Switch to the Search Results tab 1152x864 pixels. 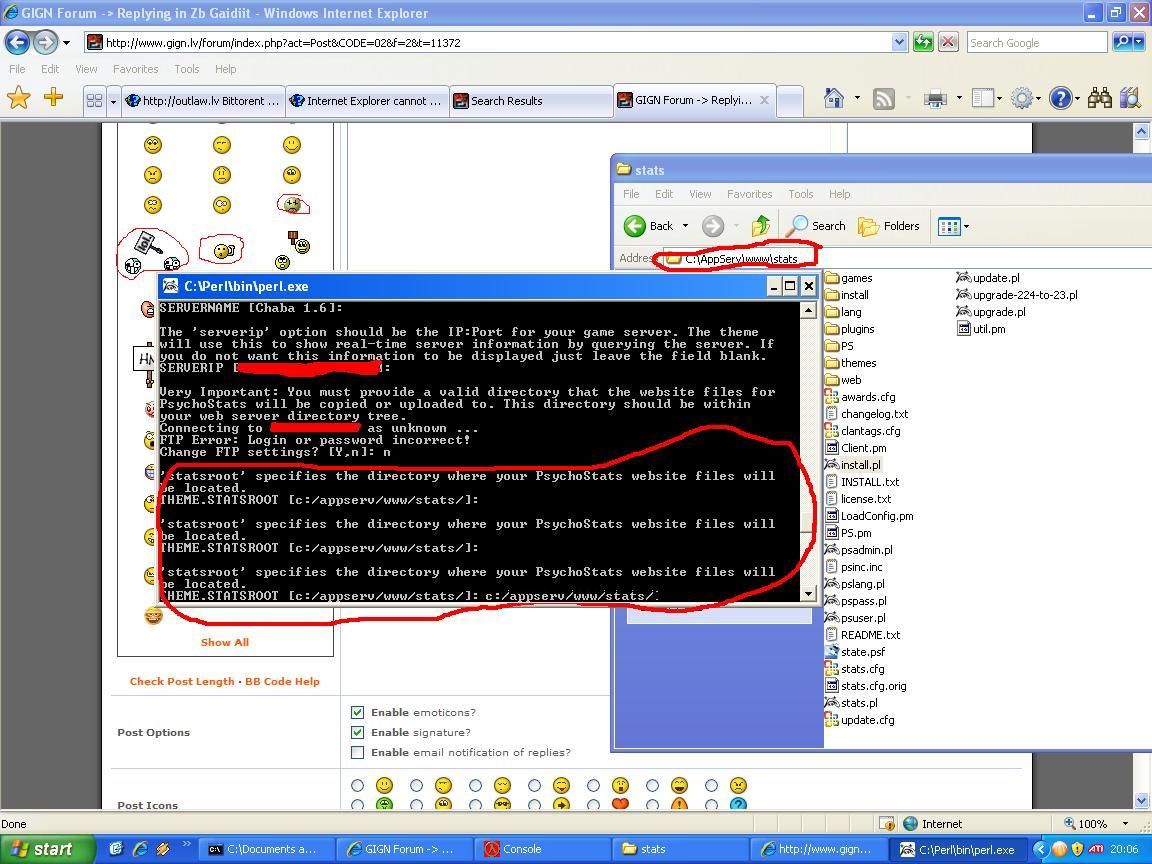click(530, 101)
